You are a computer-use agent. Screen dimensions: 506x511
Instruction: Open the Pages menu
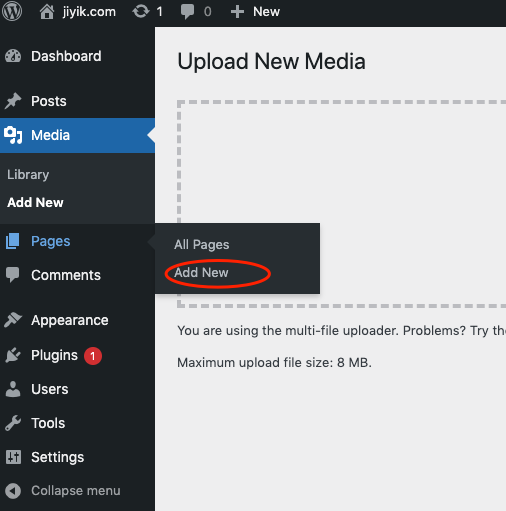pyautogui.click(x=50, y=241)
